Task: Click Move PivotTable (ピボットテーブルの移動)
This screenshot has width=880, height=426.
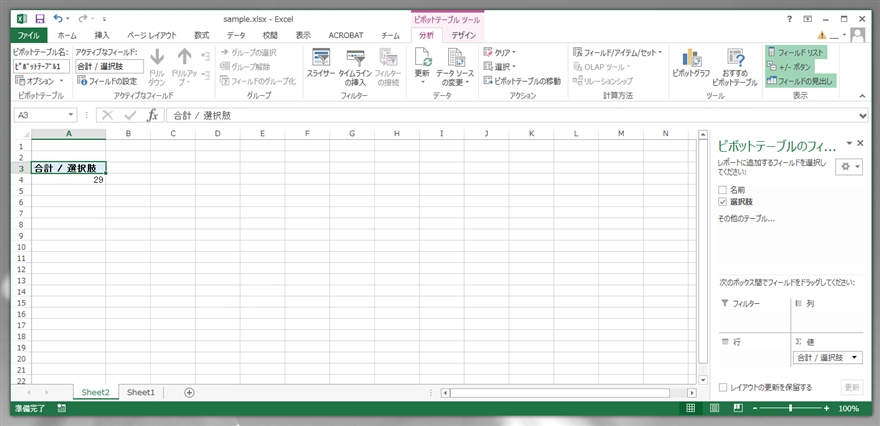Action: pyautogui.click(x=522, y=81)
